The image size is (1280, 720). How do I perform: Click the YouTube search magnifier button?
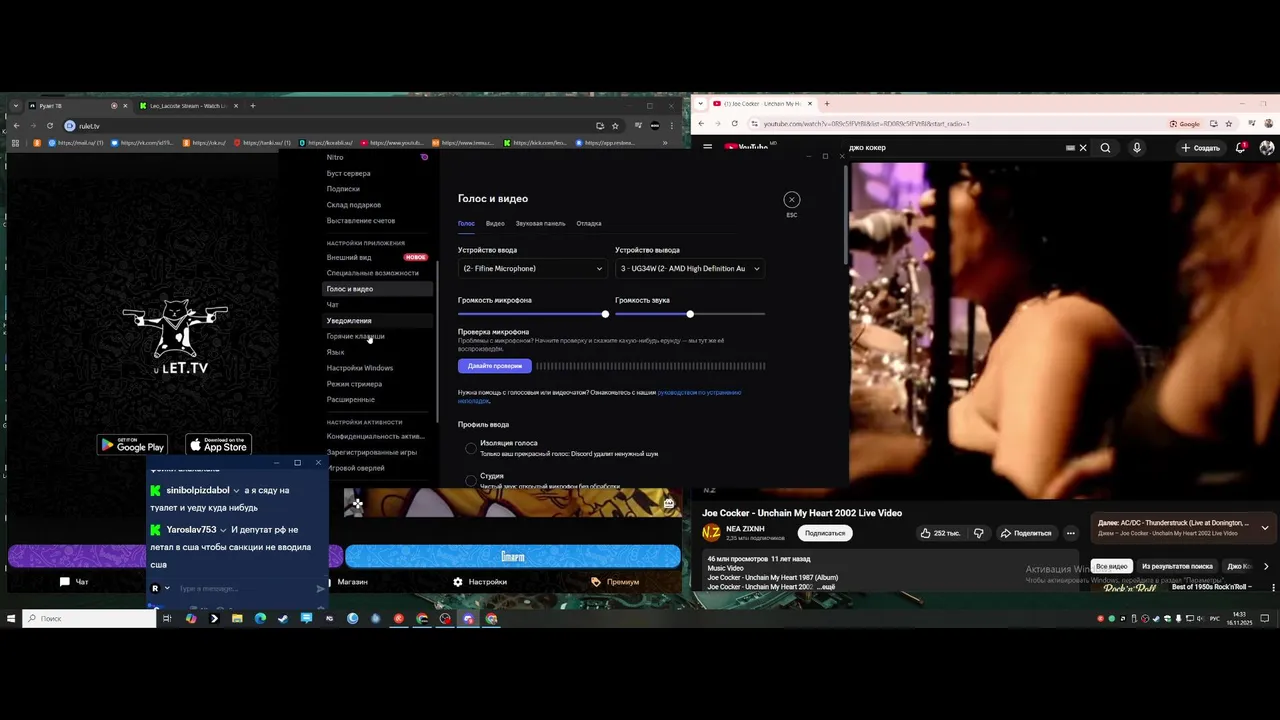[1105, 148]
